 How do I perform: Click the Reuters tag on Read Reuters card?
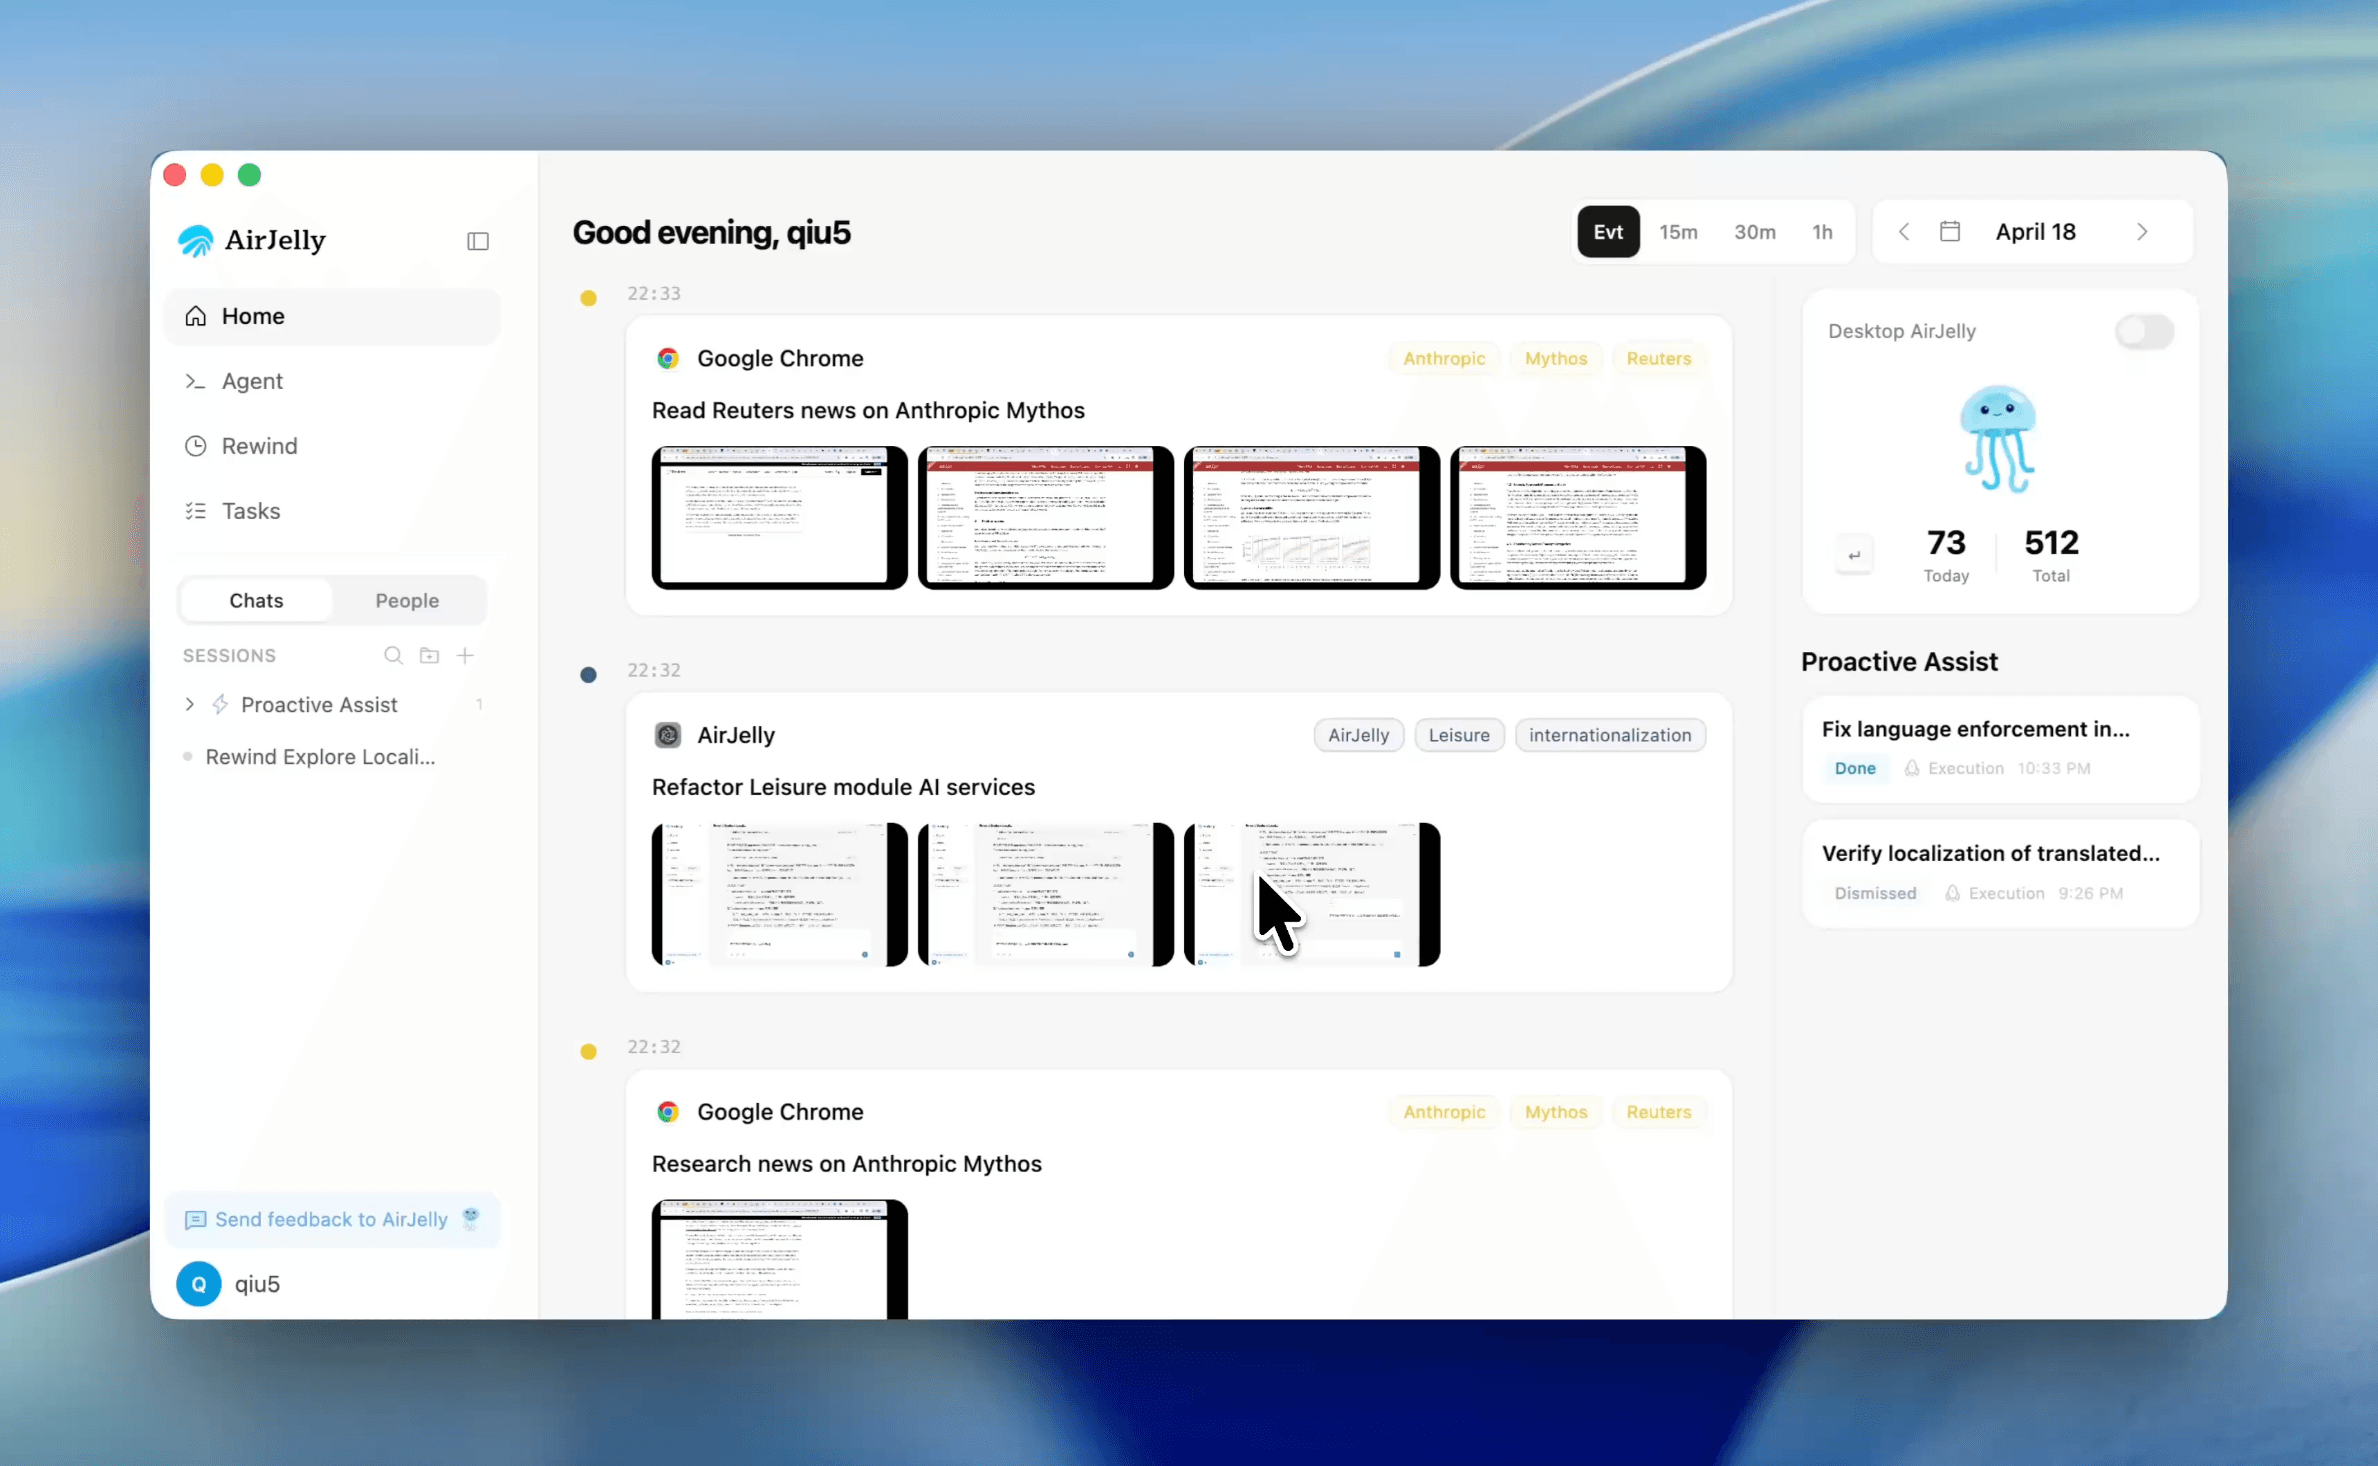1658,358
